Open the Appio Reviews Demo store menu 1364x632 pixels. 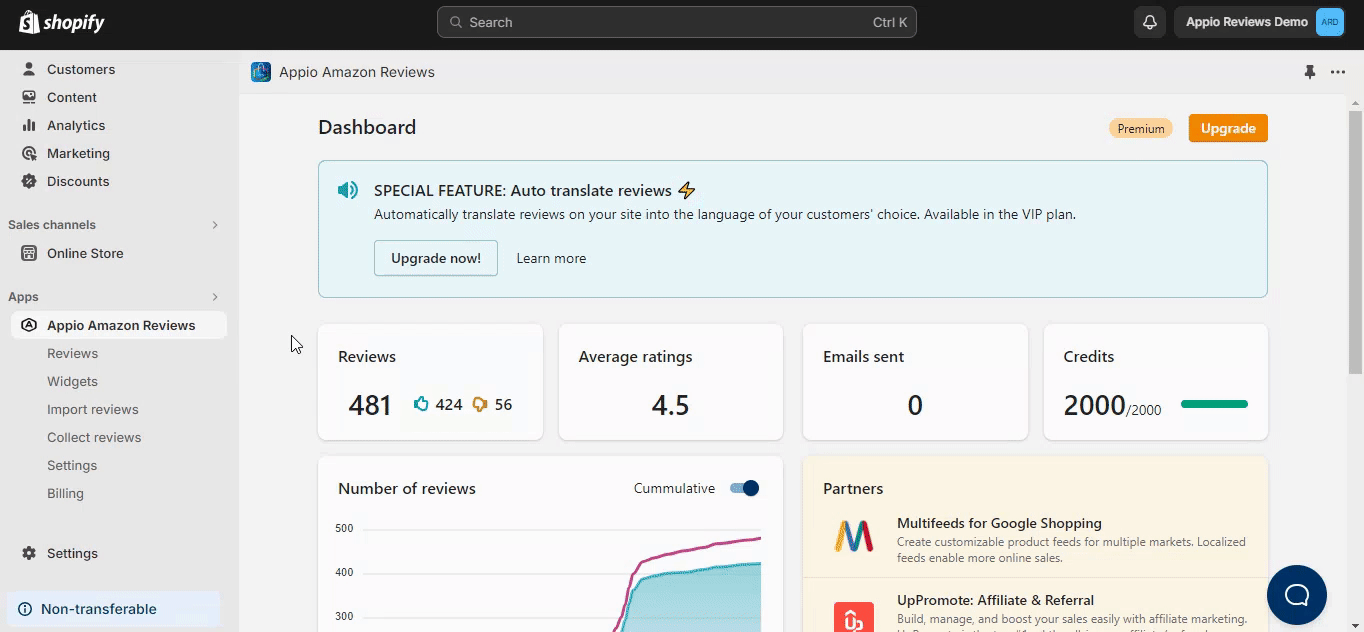coord(1261,22)
